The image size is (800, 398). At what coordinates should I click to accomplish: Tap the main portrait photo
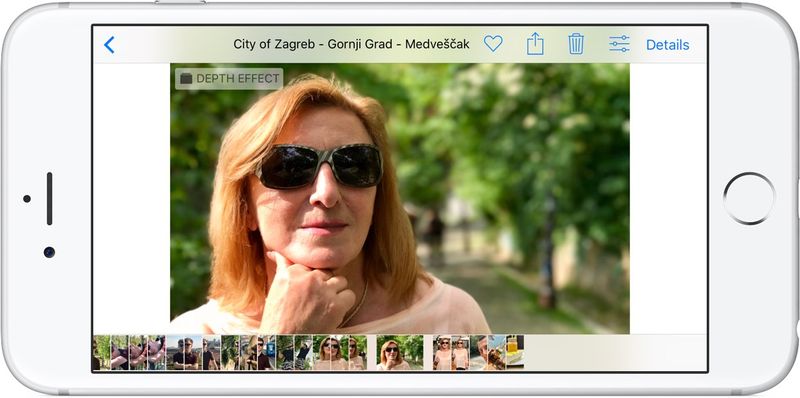(399, 198)
